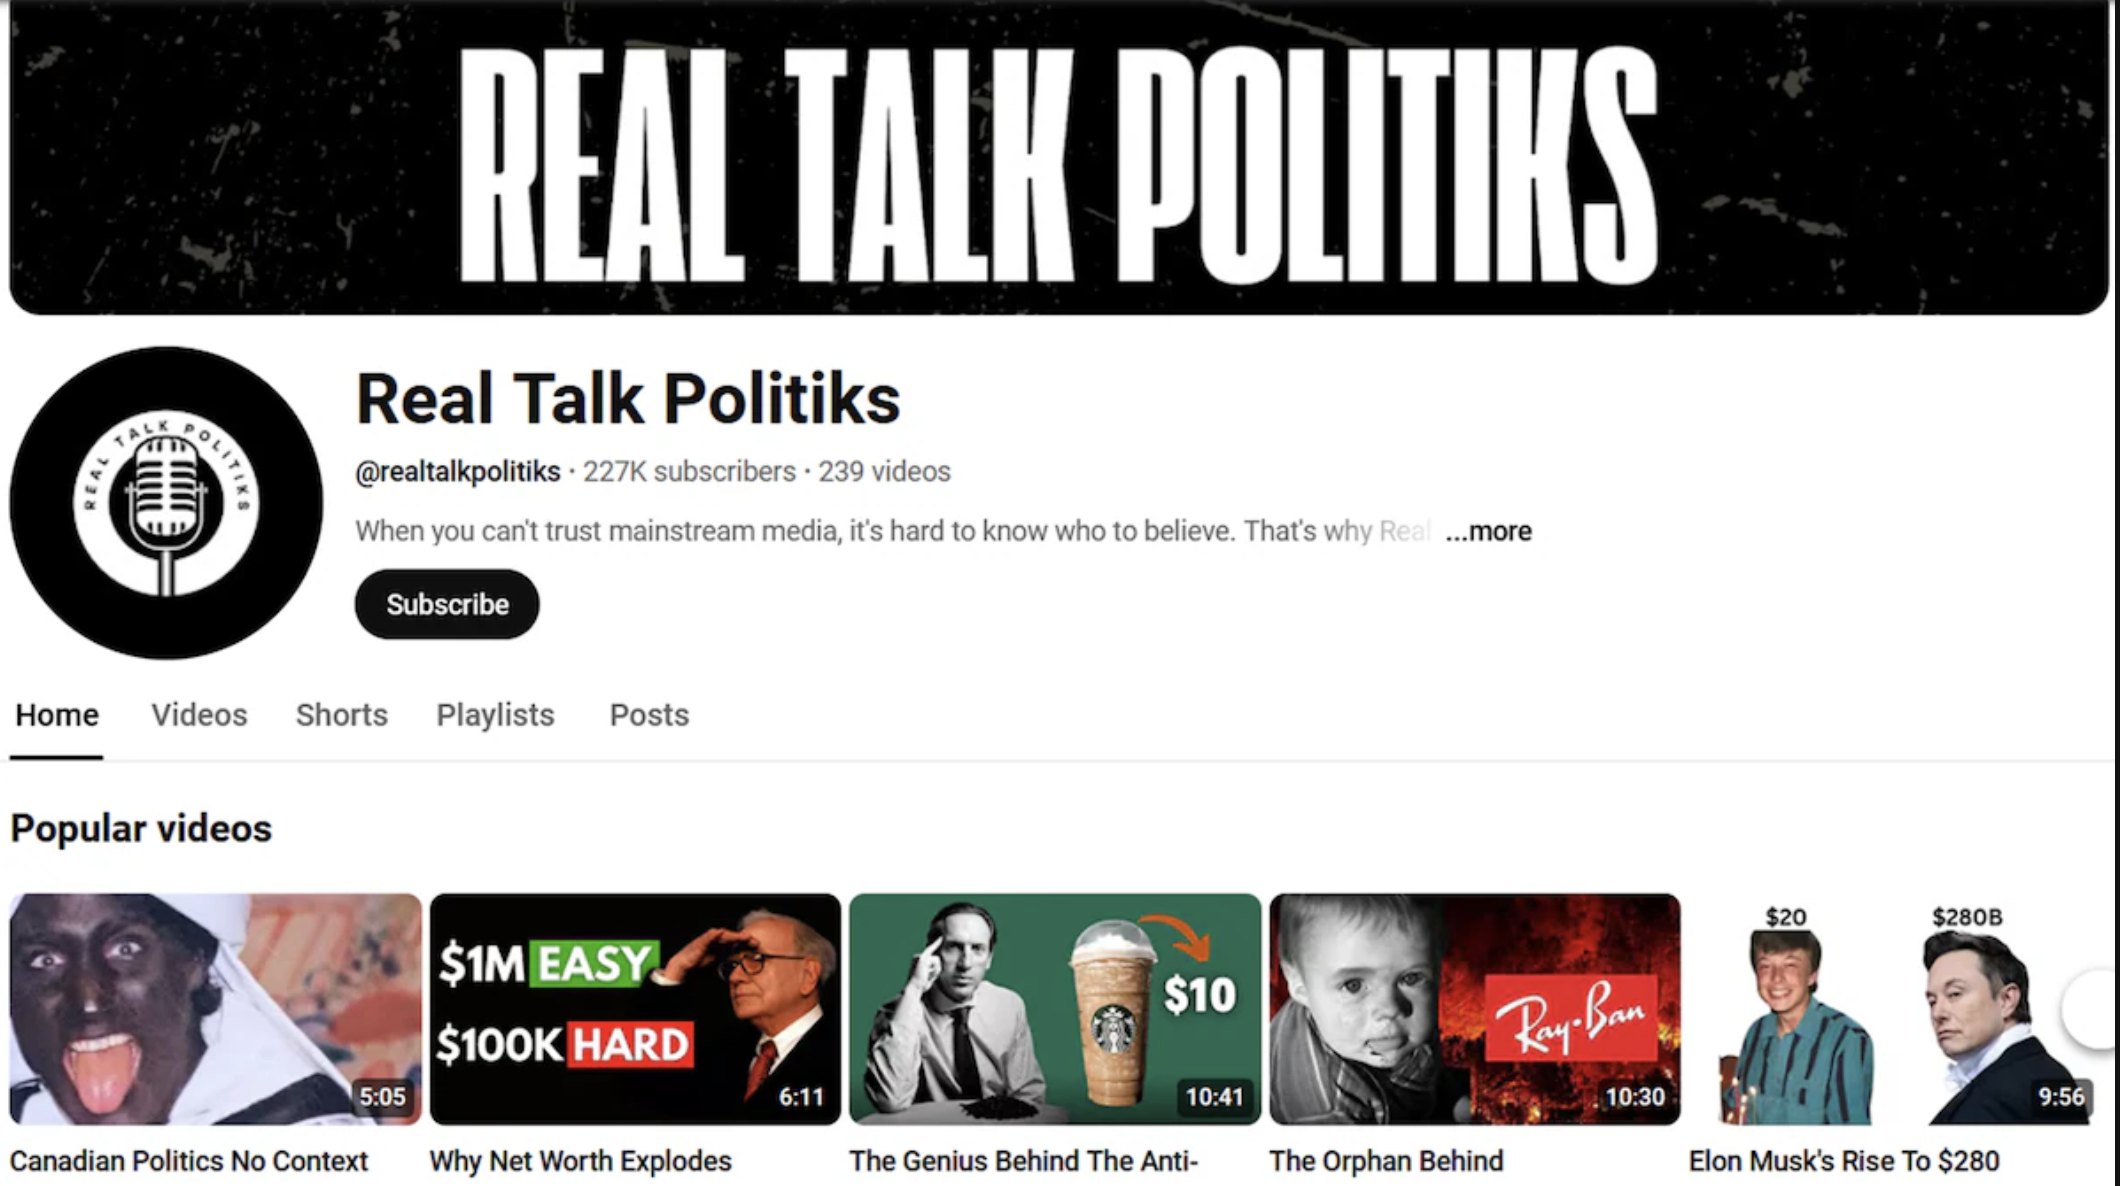Expand channel description with ...more
Screen dimensions: 2120x1186
(1488, 531)
